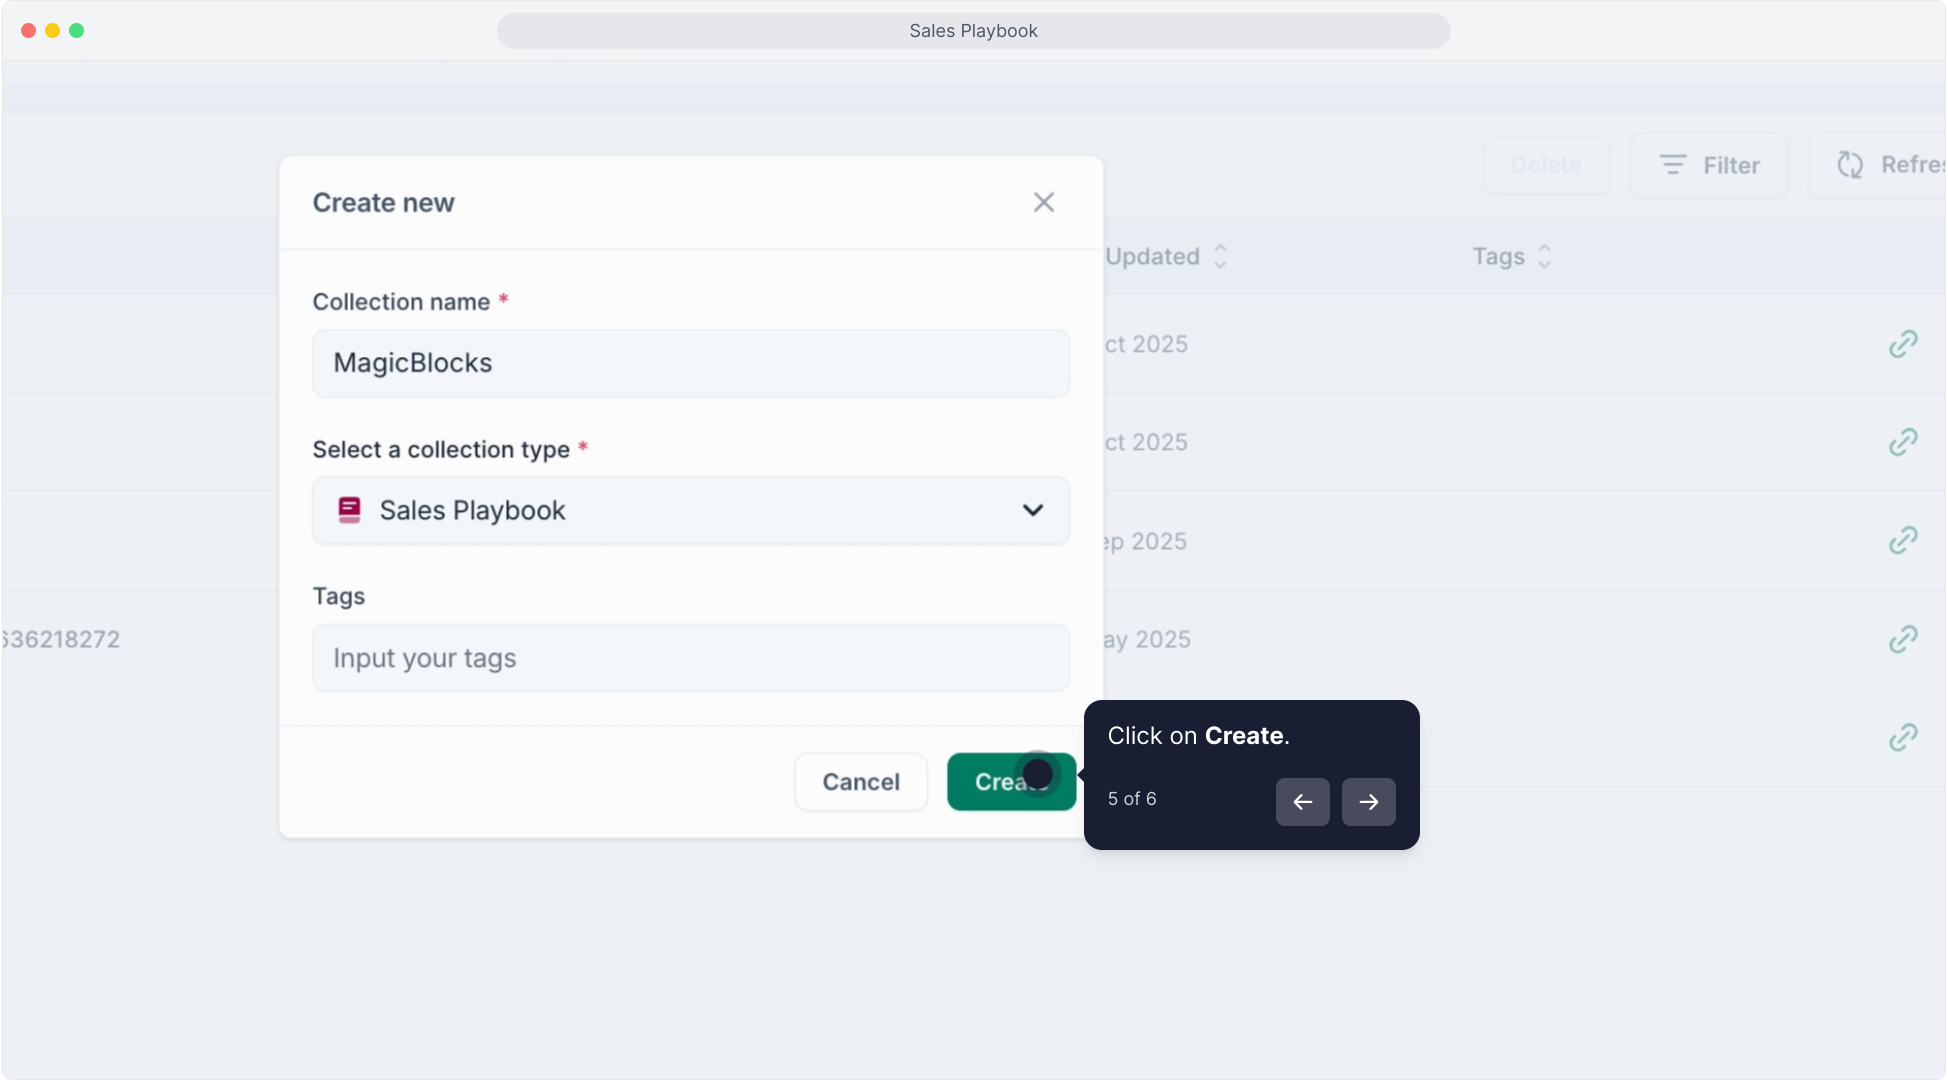1948x1080 pixels.
Task: Copy link icon for fourth row
Action: pos(1903,639)
